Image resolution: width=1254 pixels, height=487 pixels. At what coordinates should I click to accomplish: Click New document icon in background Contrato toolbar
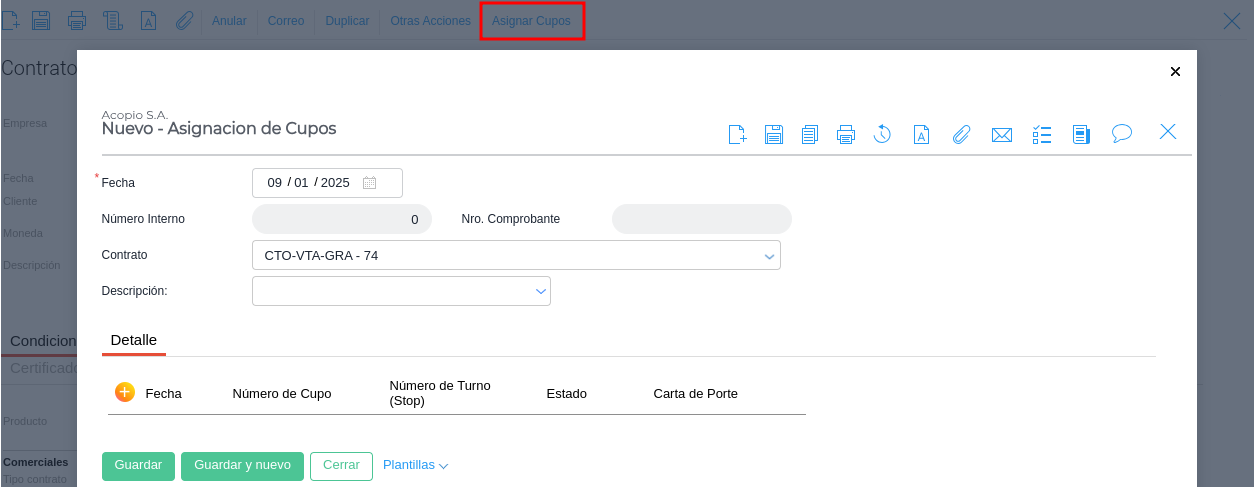coord(10,20)
